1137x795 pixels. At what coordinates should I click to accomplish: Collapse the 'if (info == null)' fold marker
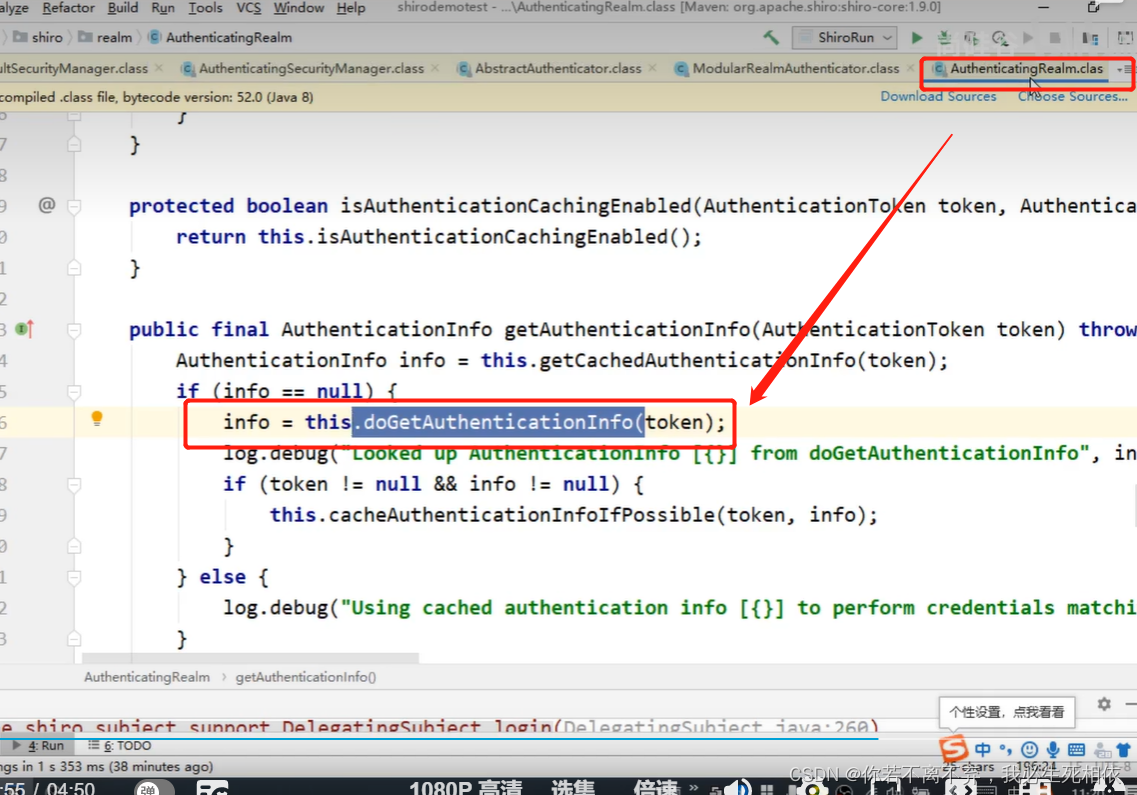point(74,392)
